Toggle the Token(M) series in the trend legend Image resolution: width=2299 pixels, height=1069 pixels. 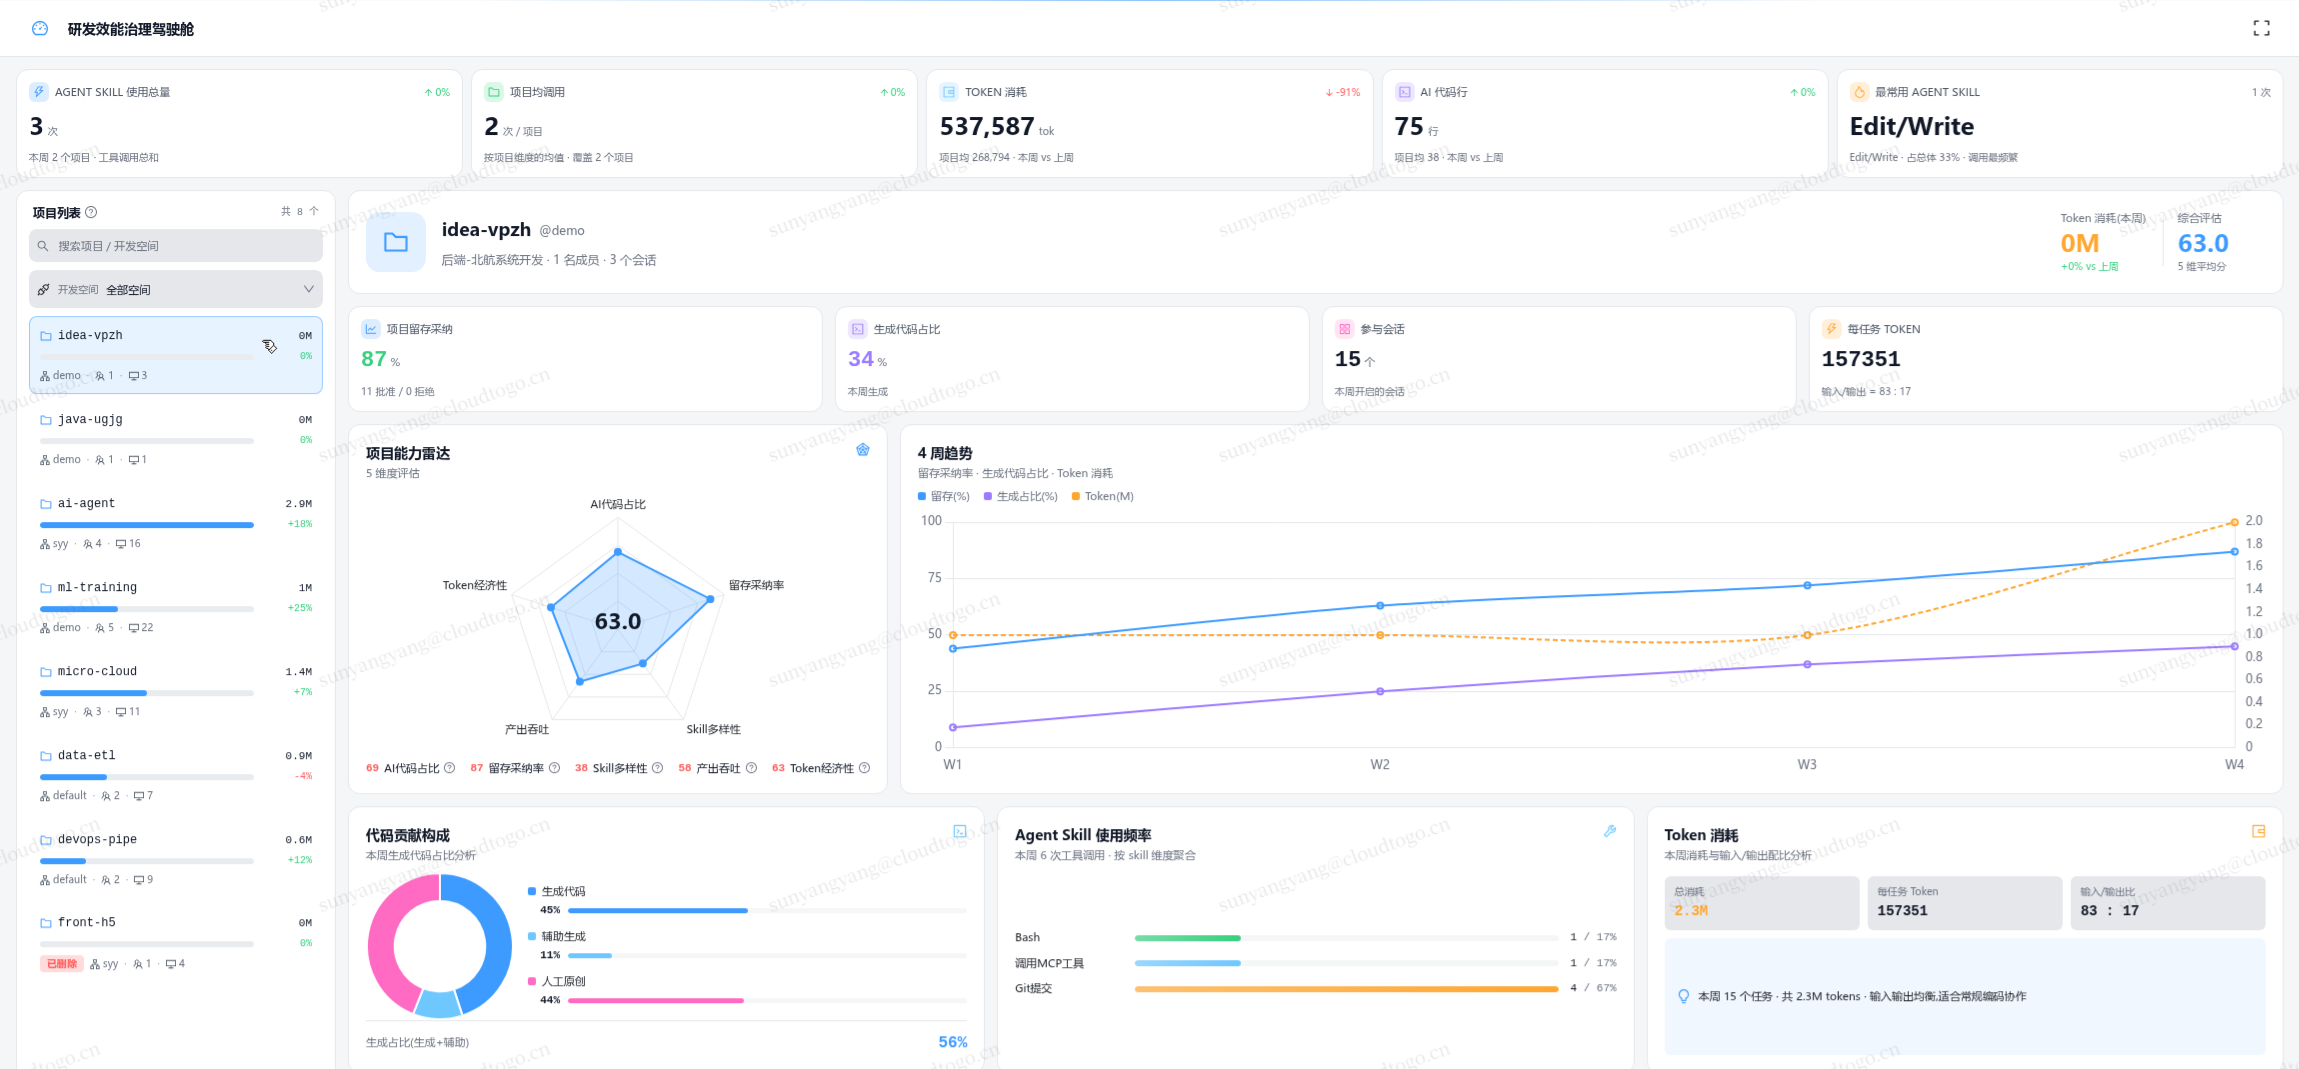(x=1103, y=496)
